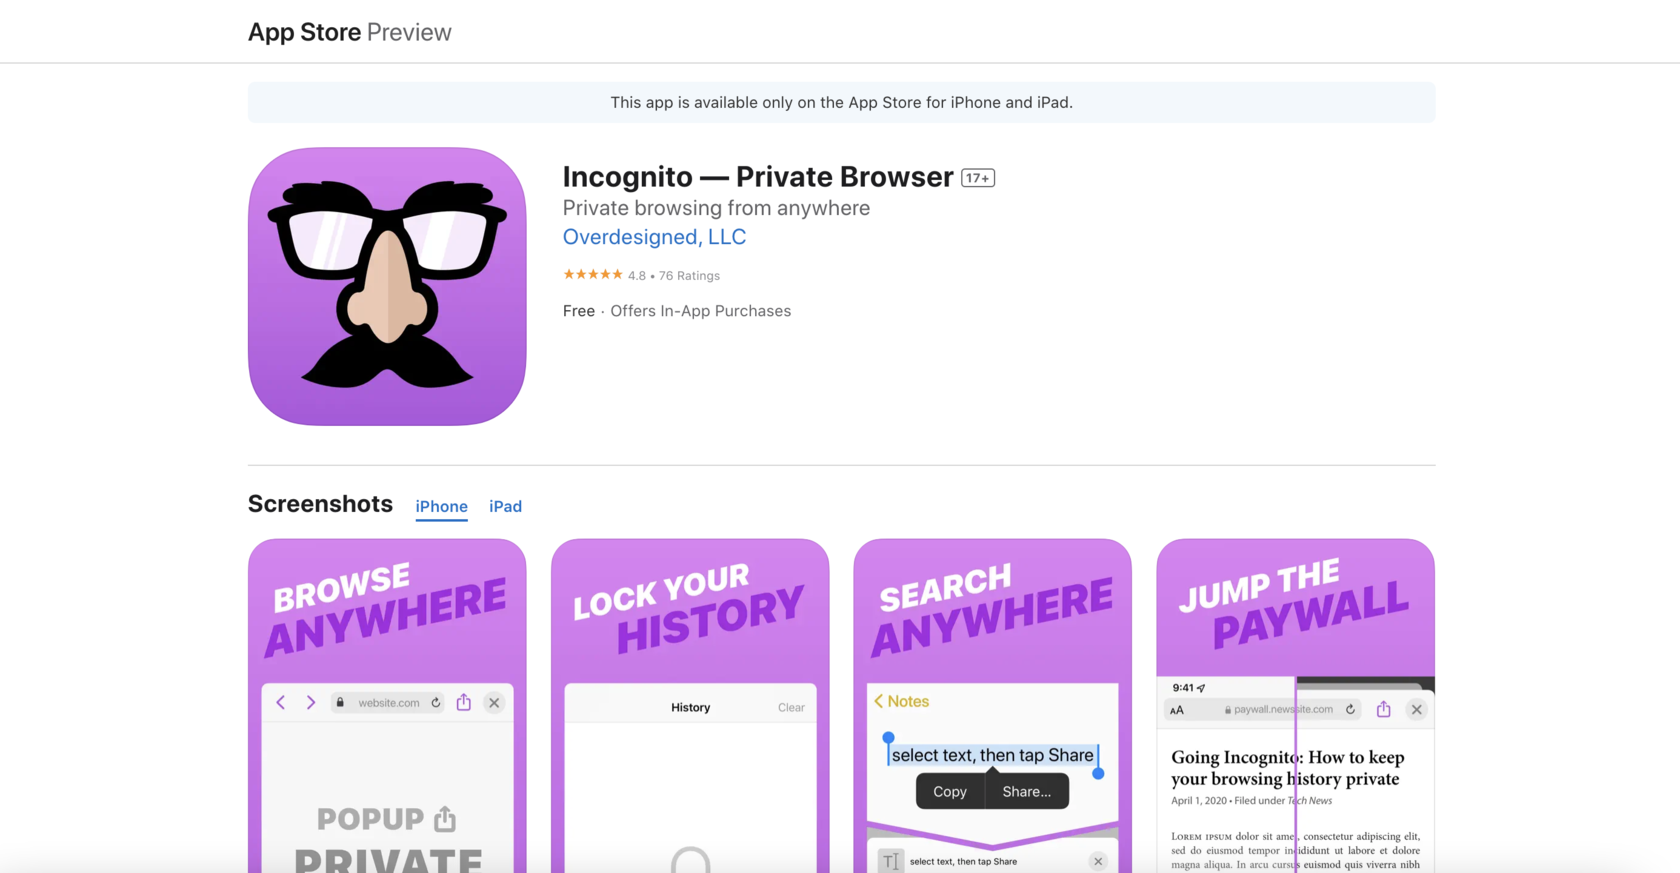Click the Notes back chevron

tap(879, 701)
